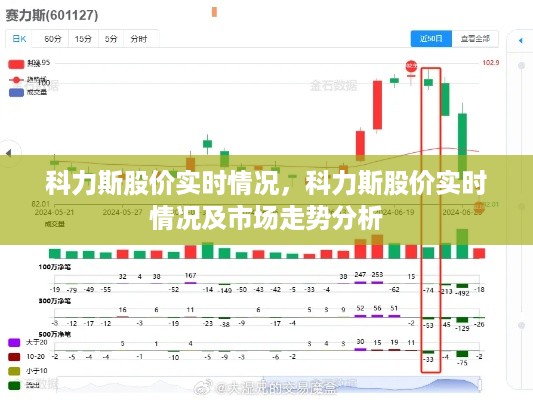
Task: Toggle the red trend-line legend marker
Action: pos(16,80)
